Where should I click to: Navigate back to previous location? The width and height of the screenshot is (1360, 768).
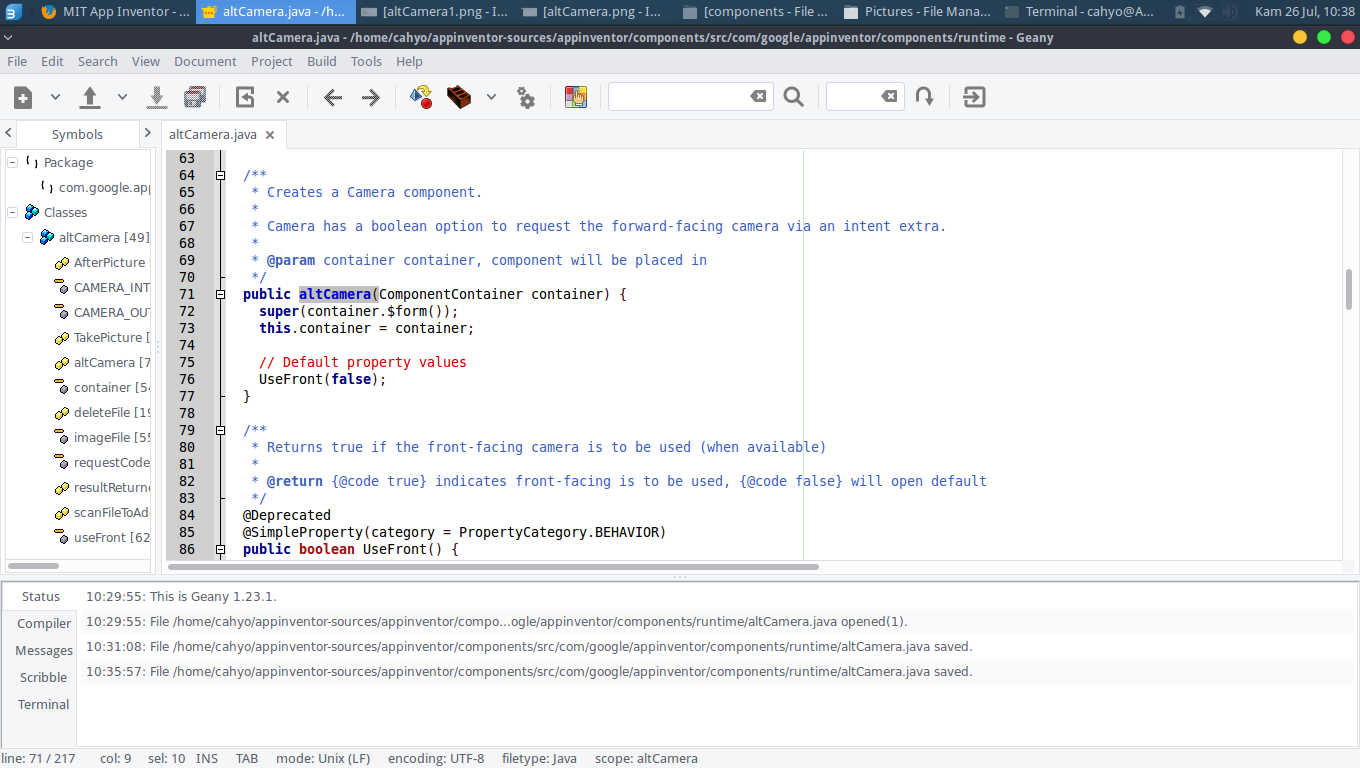pos(333,97)
